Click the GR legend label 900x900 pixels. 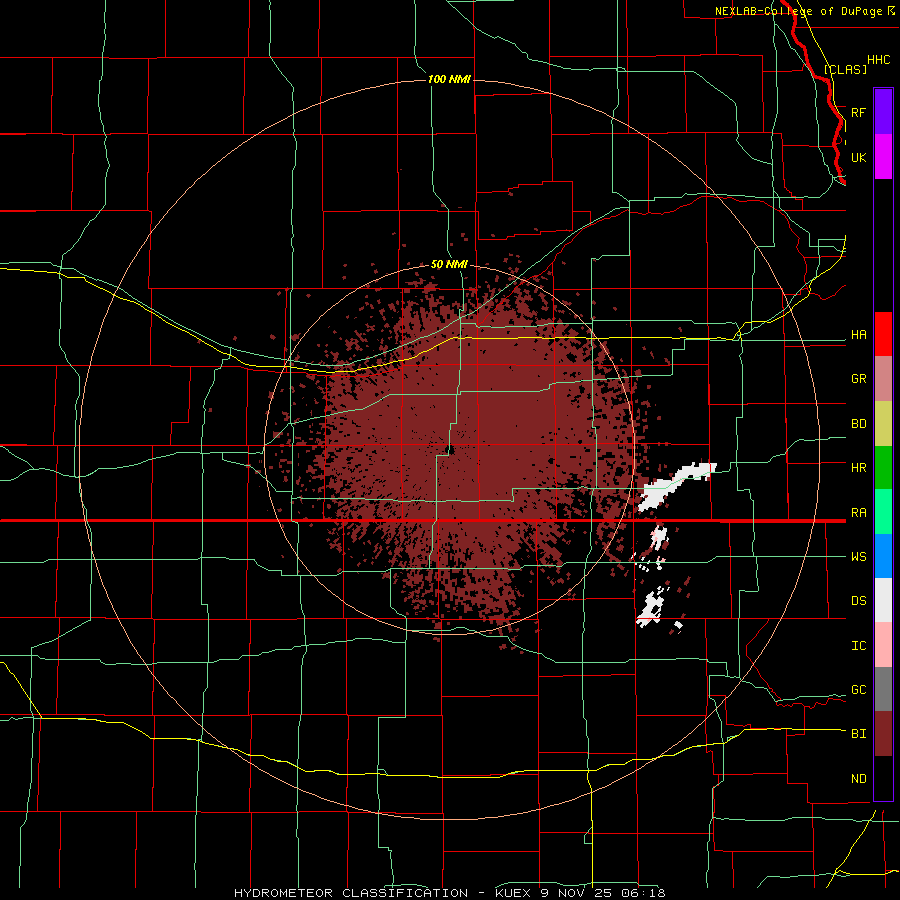click(x=858, y=379)
